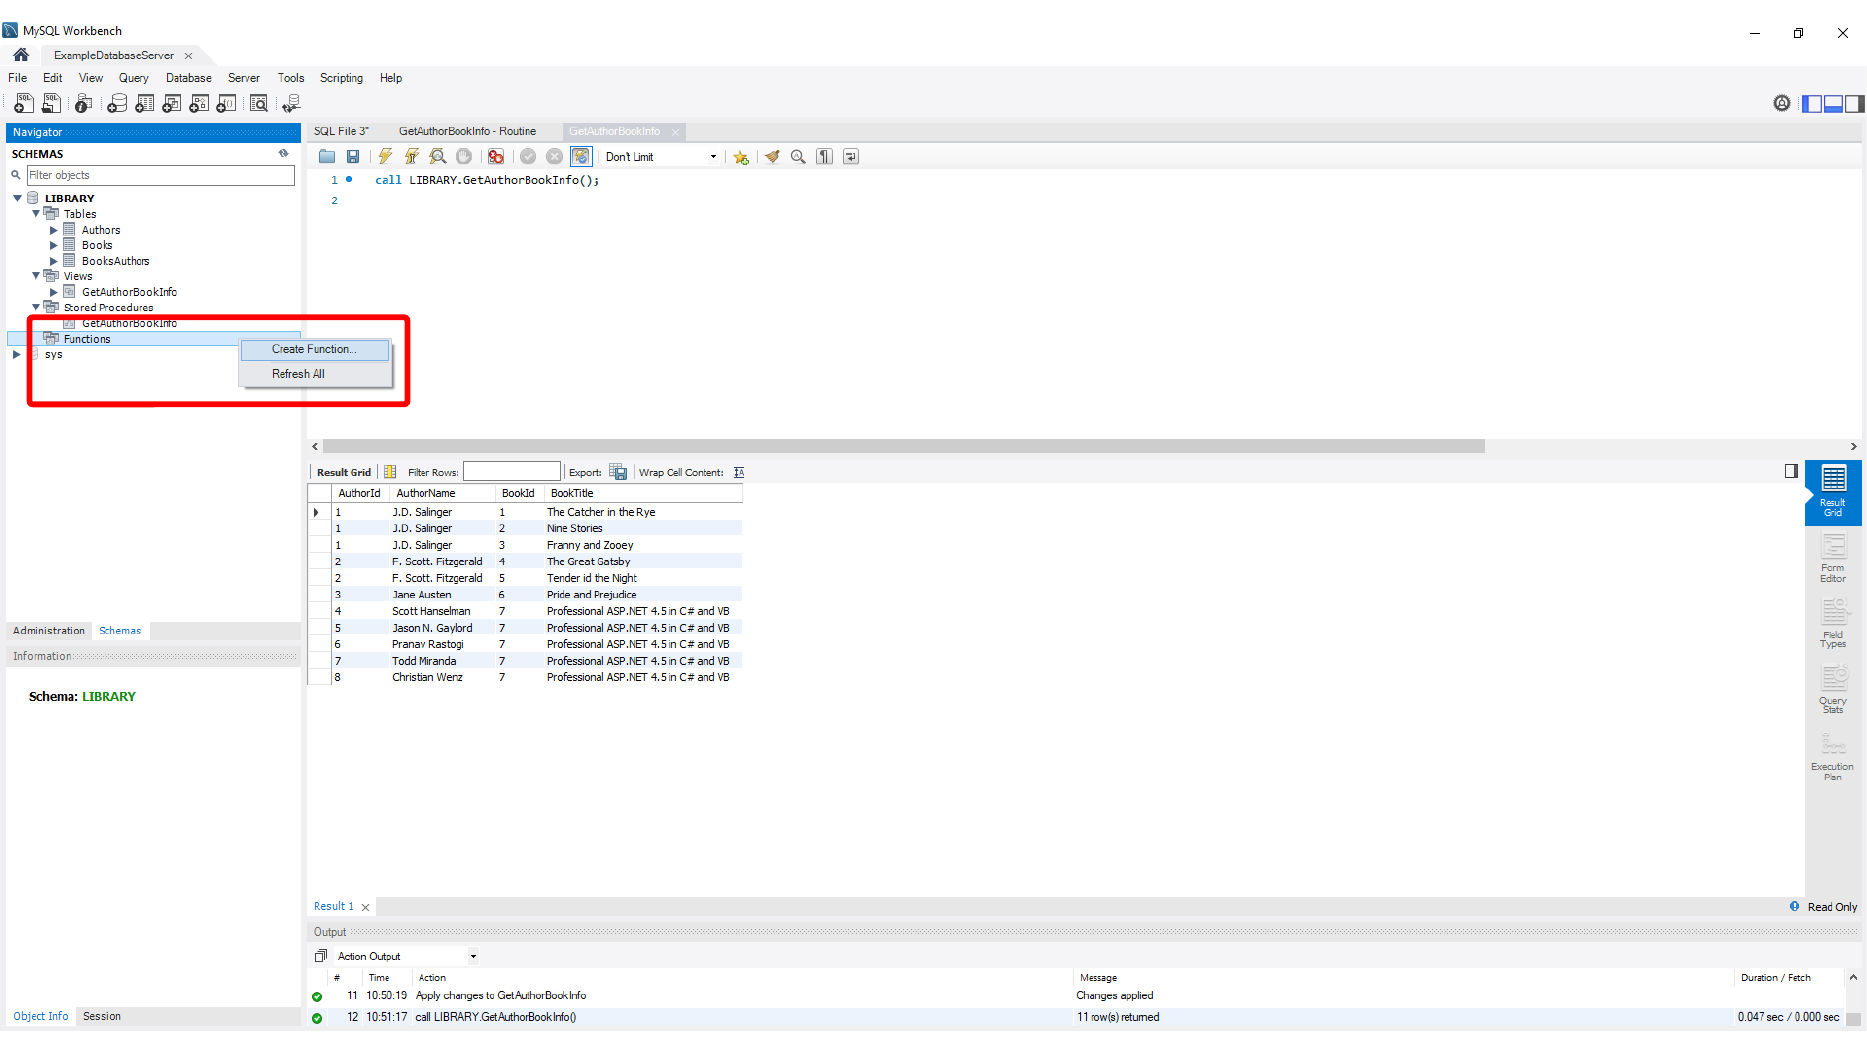Show the Form Editor panel
1867x1050 pixels.
[x=1833, y=558]
